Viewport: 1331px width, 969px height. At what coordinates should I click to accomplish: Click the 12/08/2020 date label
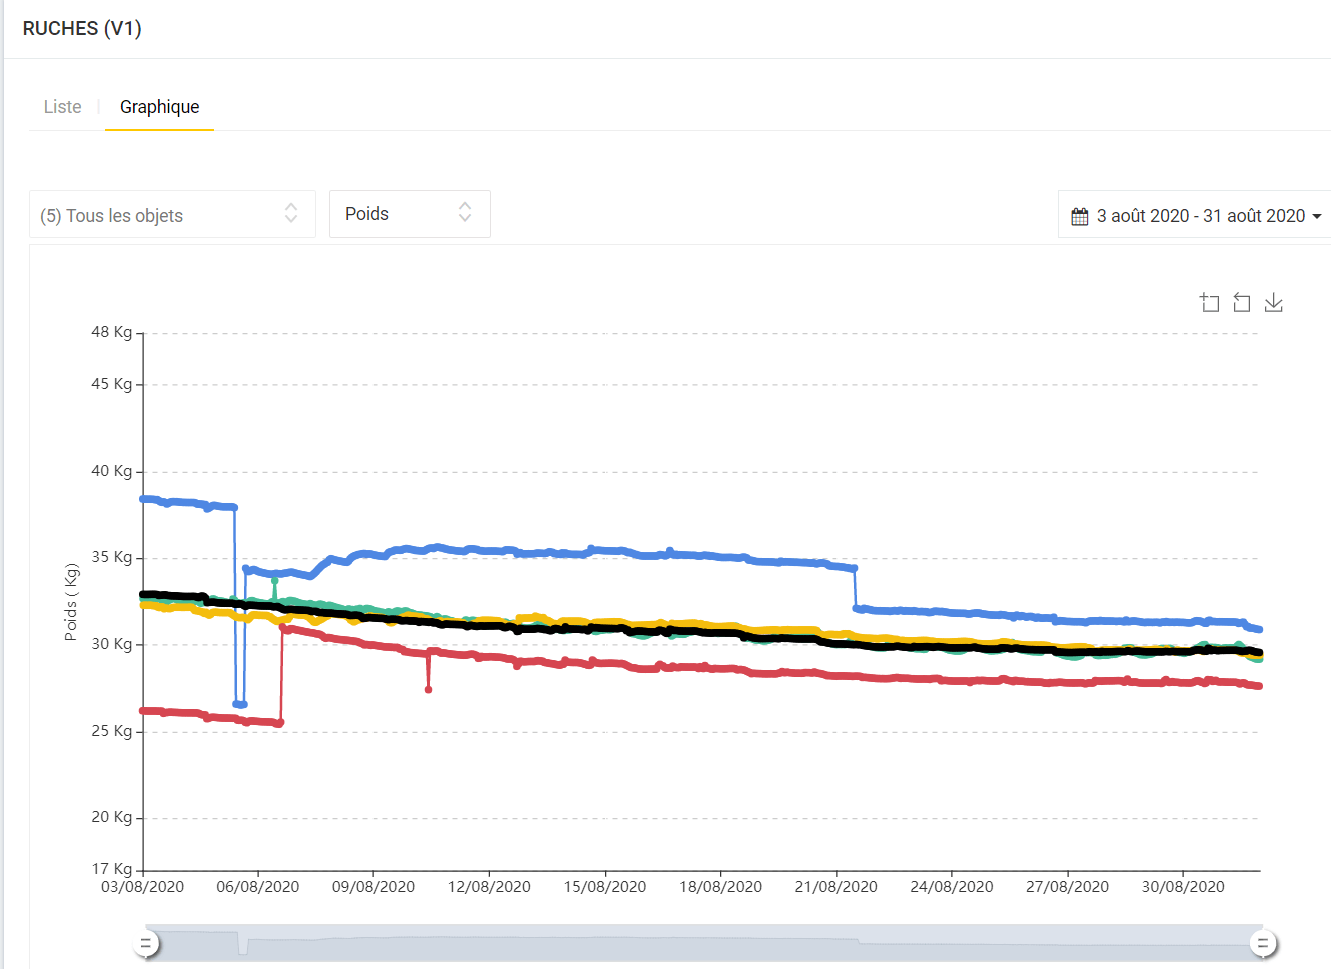(x=489, y=887)
